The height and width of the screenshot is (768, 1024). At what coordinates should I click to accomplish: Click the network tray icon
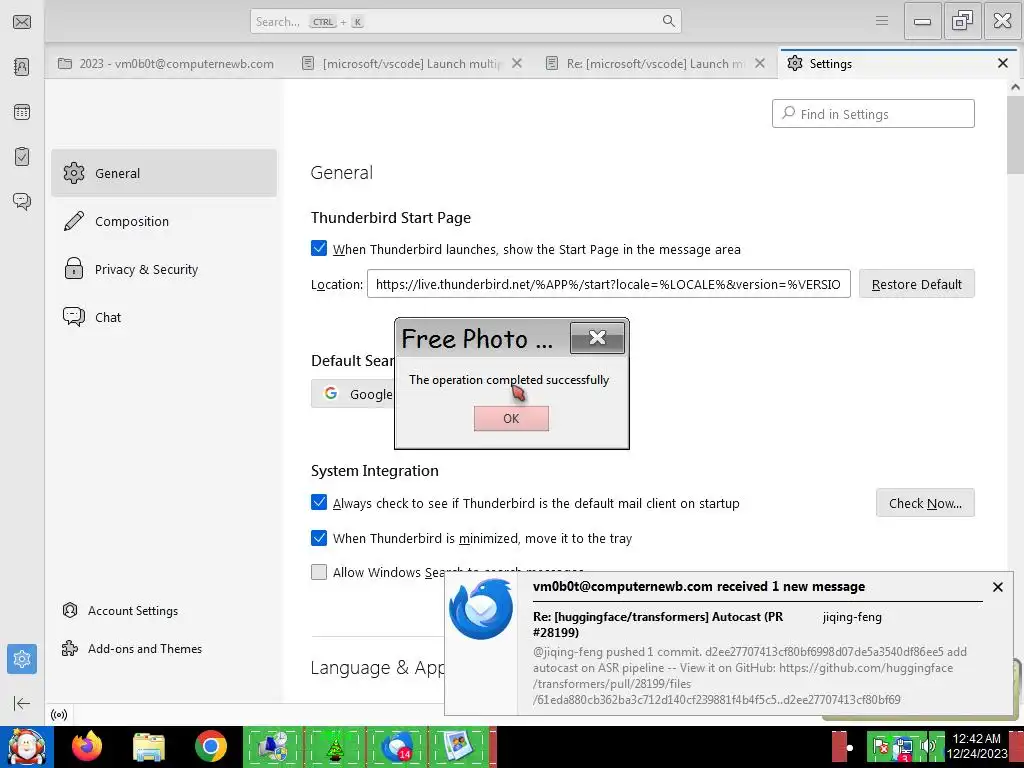[904, 746]
